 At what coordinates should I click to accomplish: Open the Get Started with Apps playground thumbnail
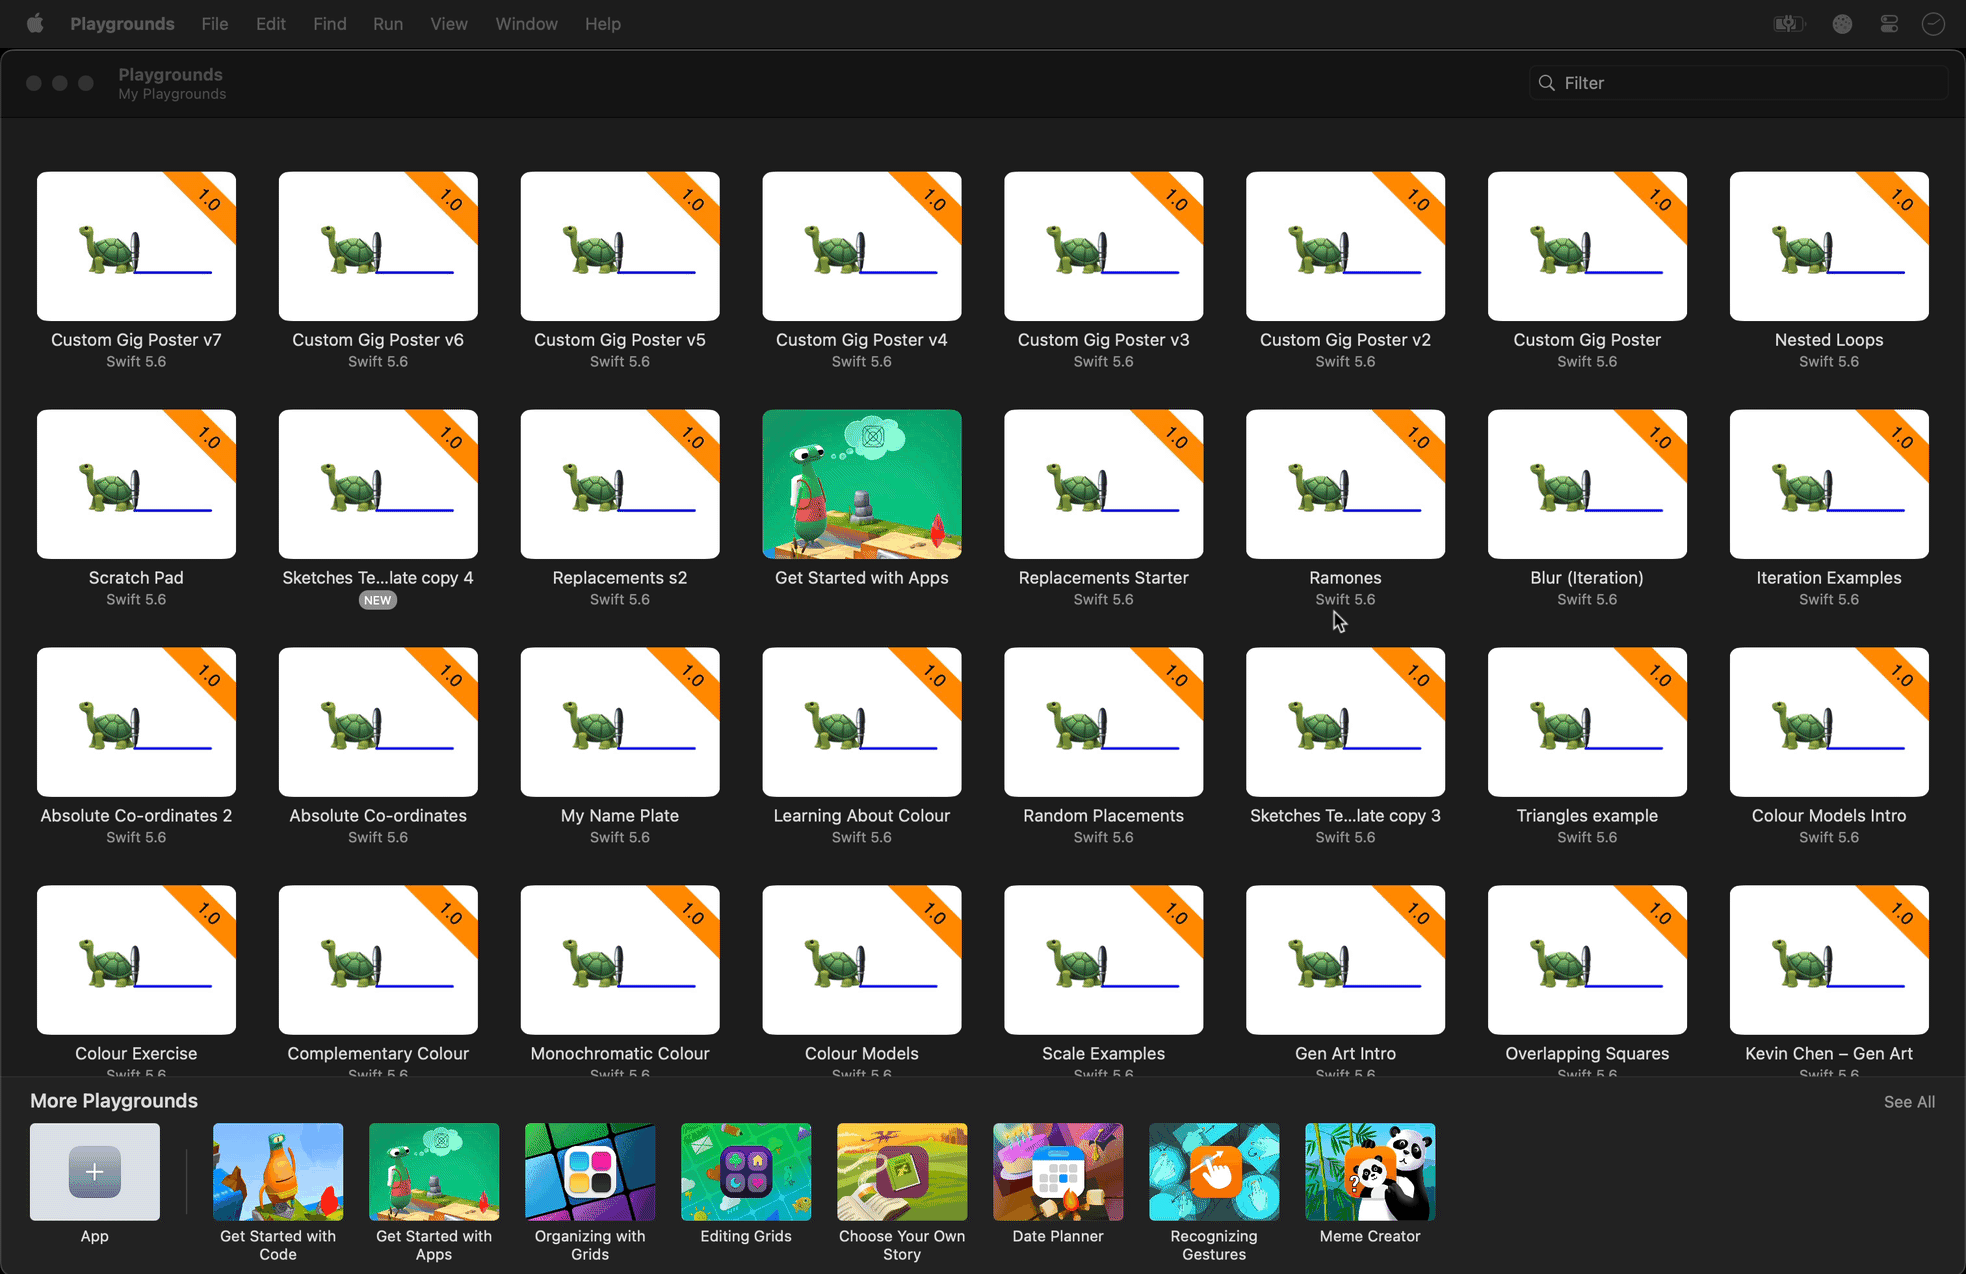coord(861,483)
